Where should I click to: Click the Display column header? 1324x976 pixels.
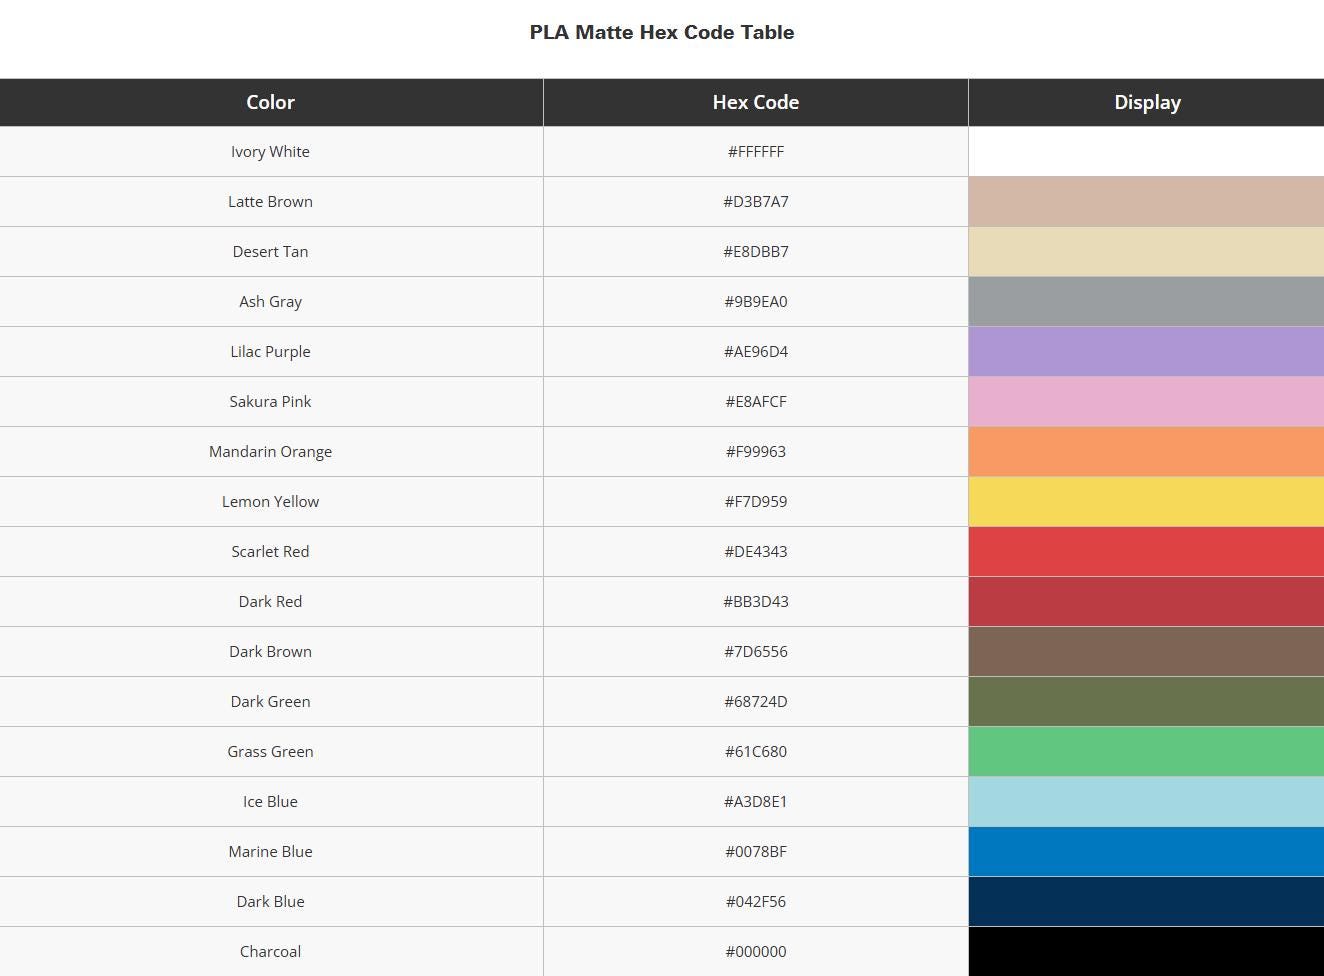tap(1147, 102)
